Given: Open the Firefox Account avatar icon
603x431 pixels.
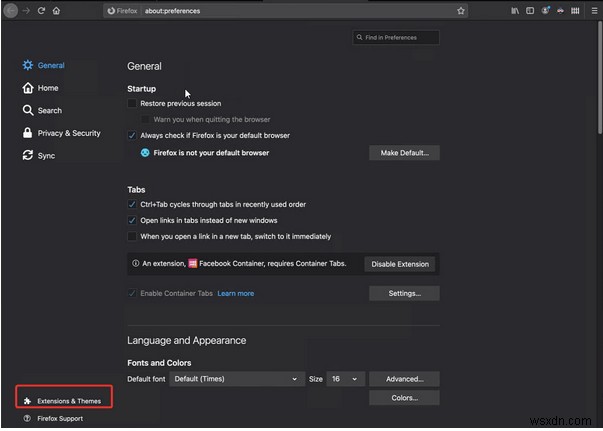Looking at the screenshot, I should coord(545,10).
